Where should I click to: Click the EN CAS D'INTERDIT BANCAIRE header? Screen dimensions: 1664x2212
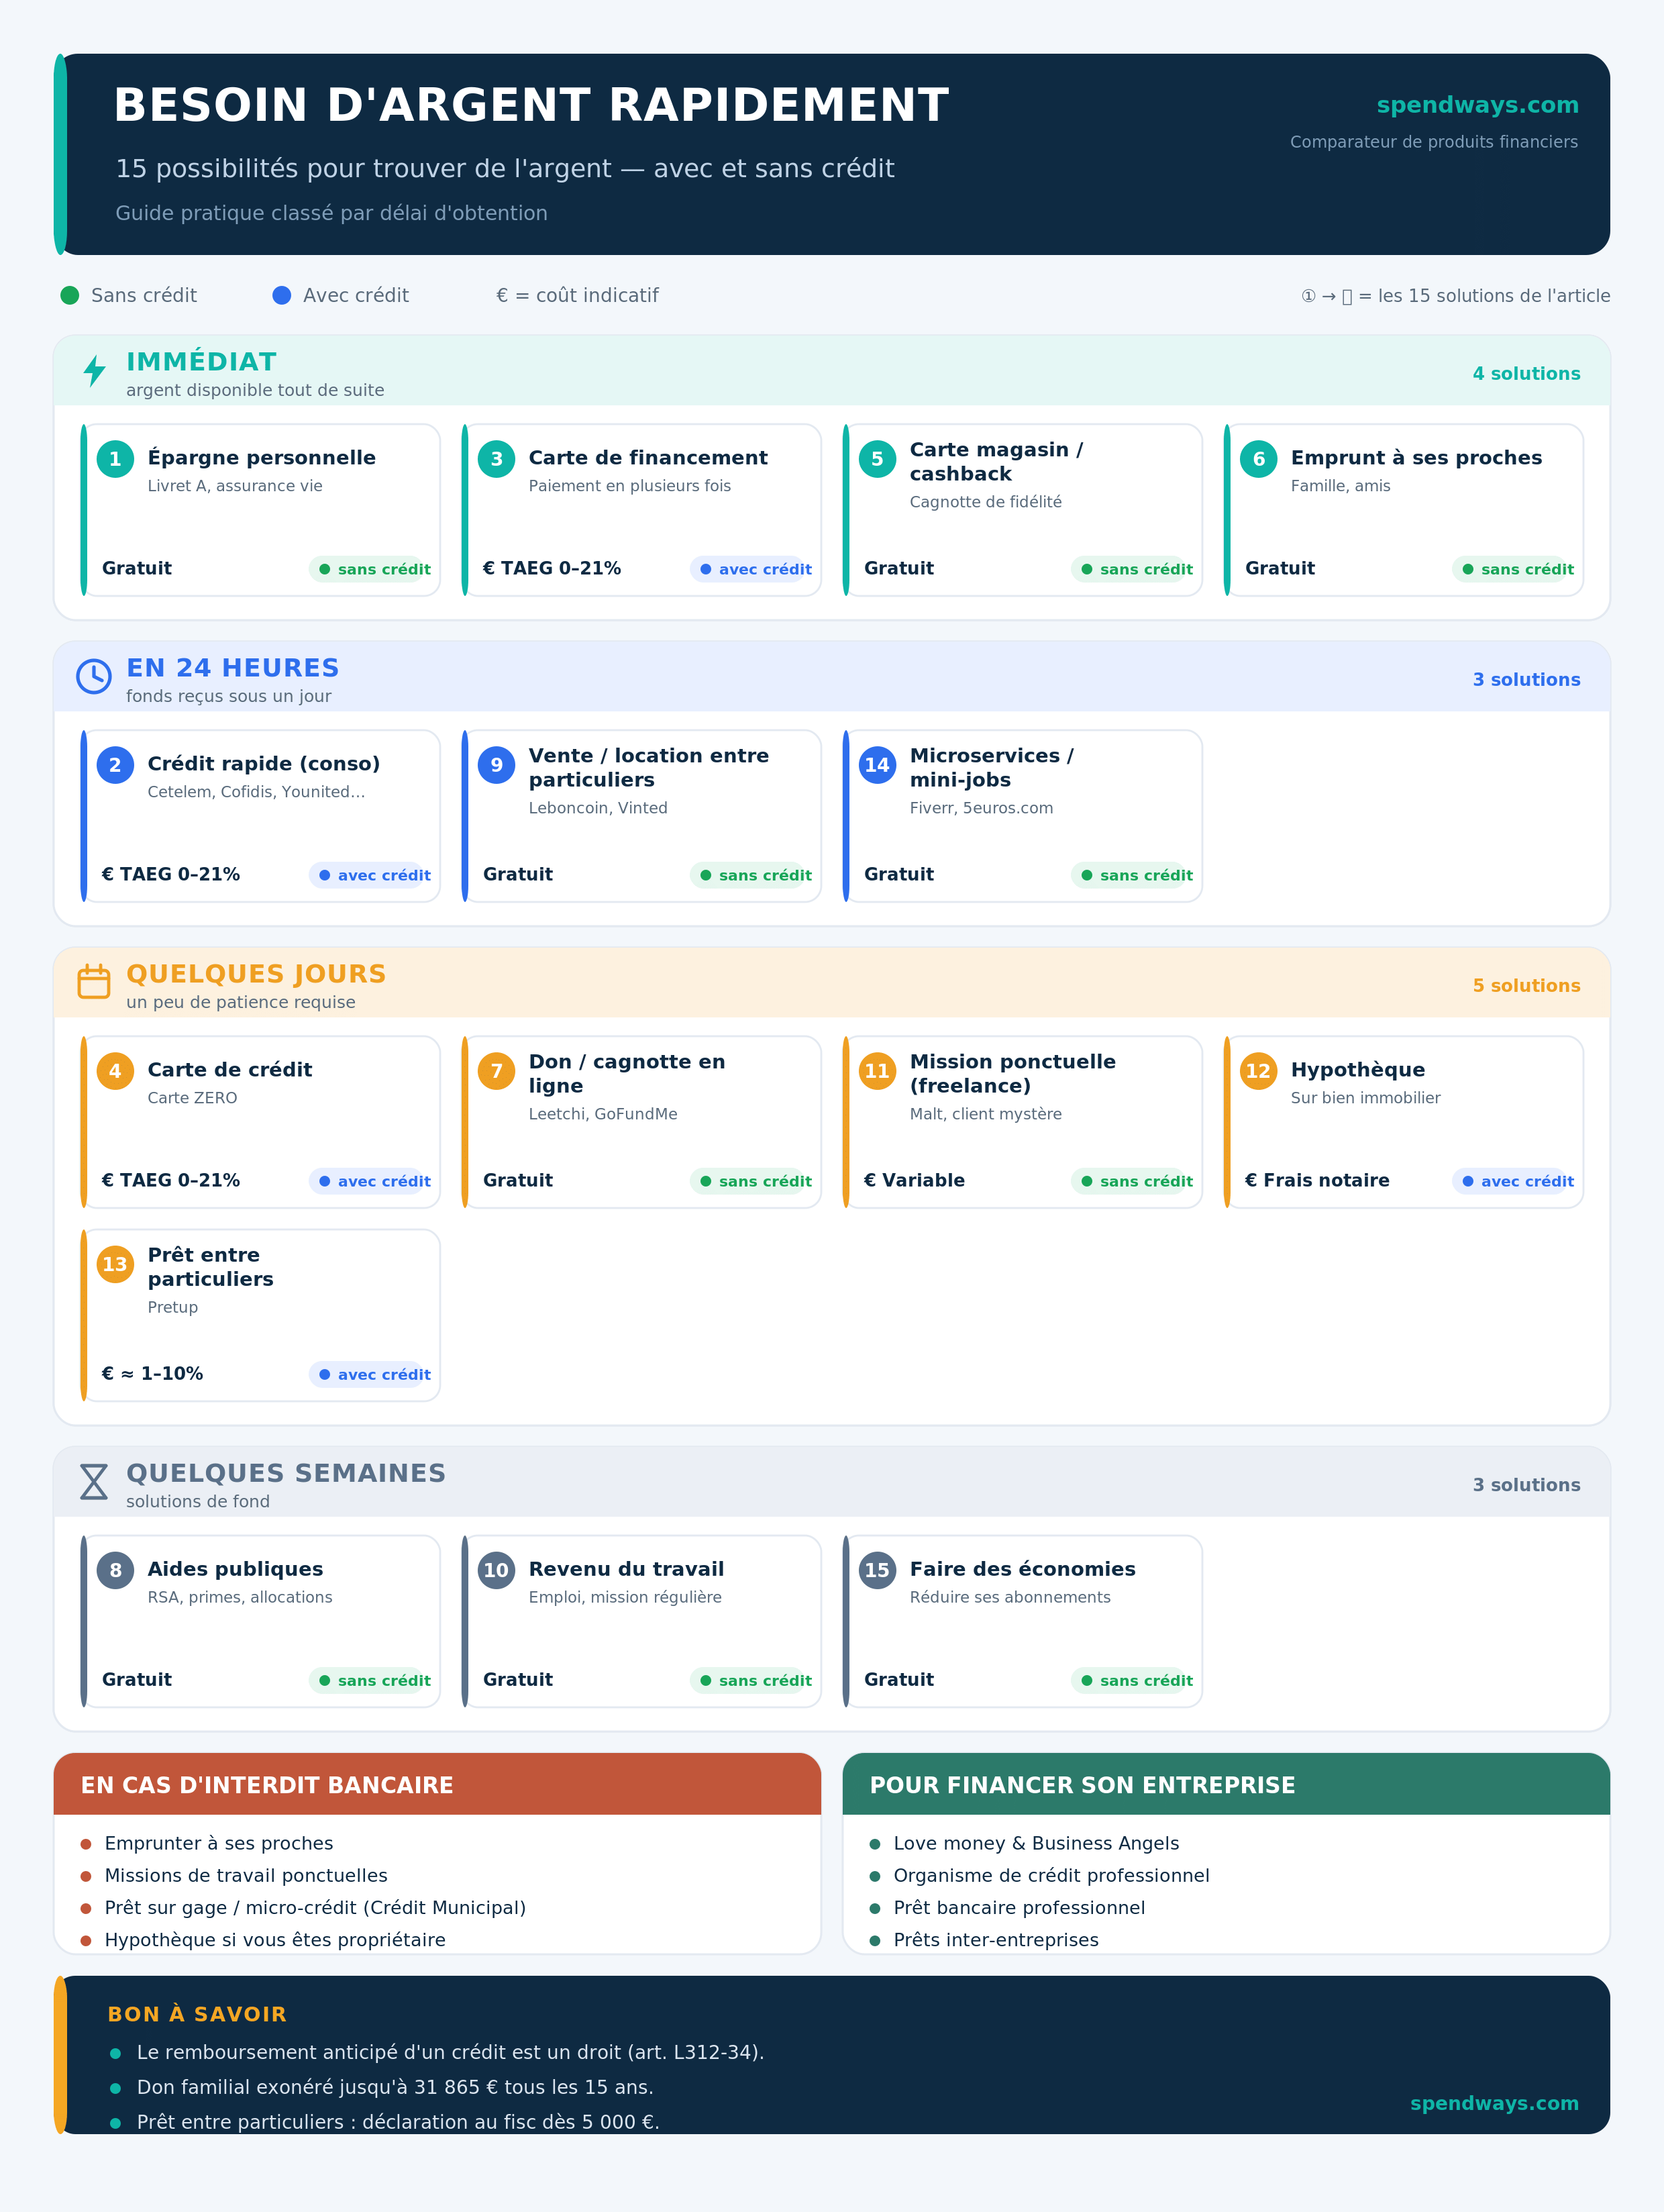pyautogui.click(x=437, y=1785)
